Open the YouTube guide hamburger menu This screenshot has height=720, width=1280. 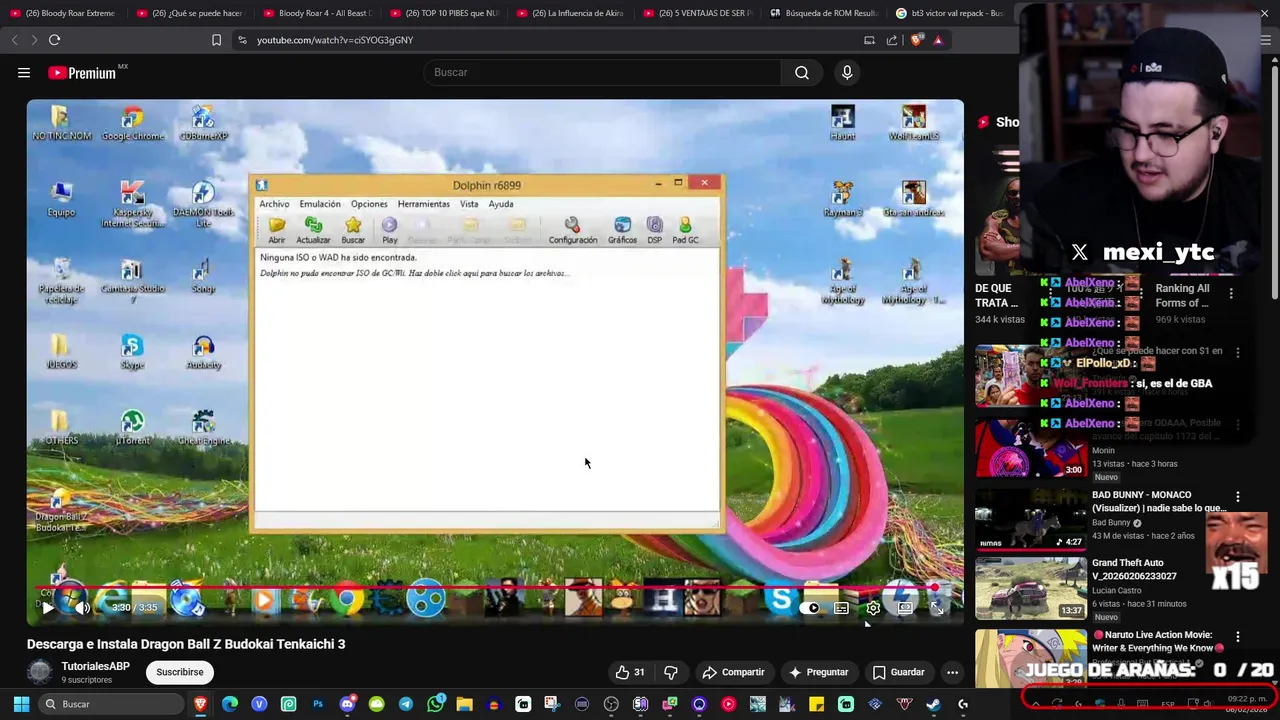(24, 72)
